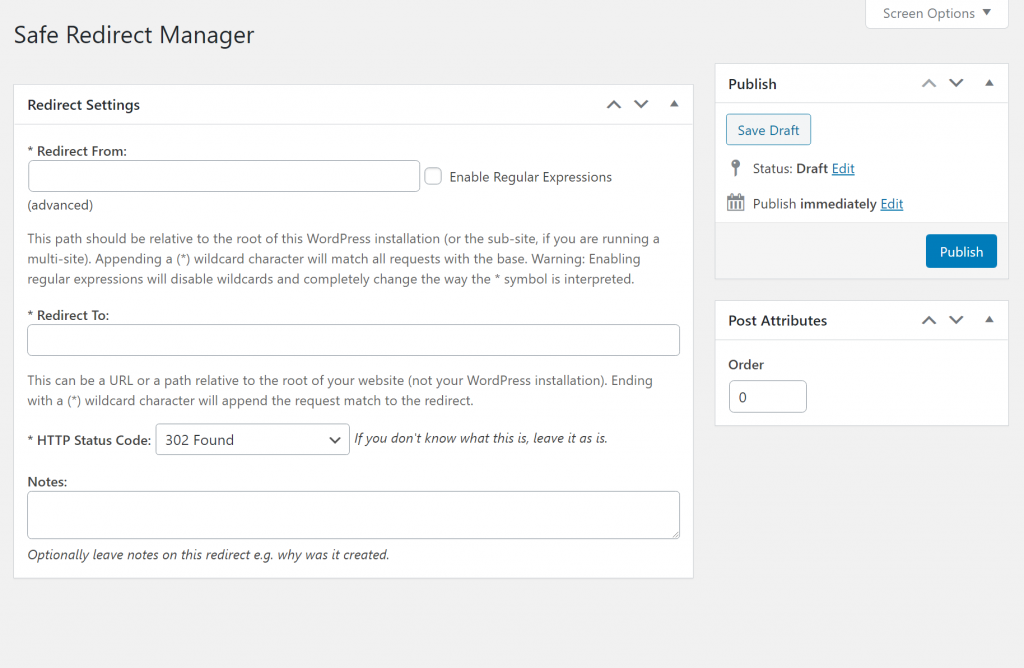The image size is (1024, 668).
Task: Move Publish panel up
Action: click(x=929, y=84)
